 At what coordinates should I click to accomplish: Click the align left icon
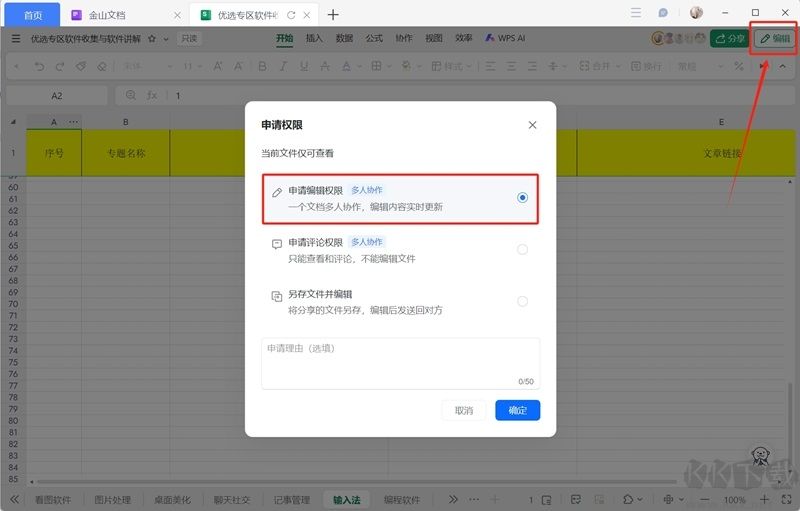[x=490, y=66]
